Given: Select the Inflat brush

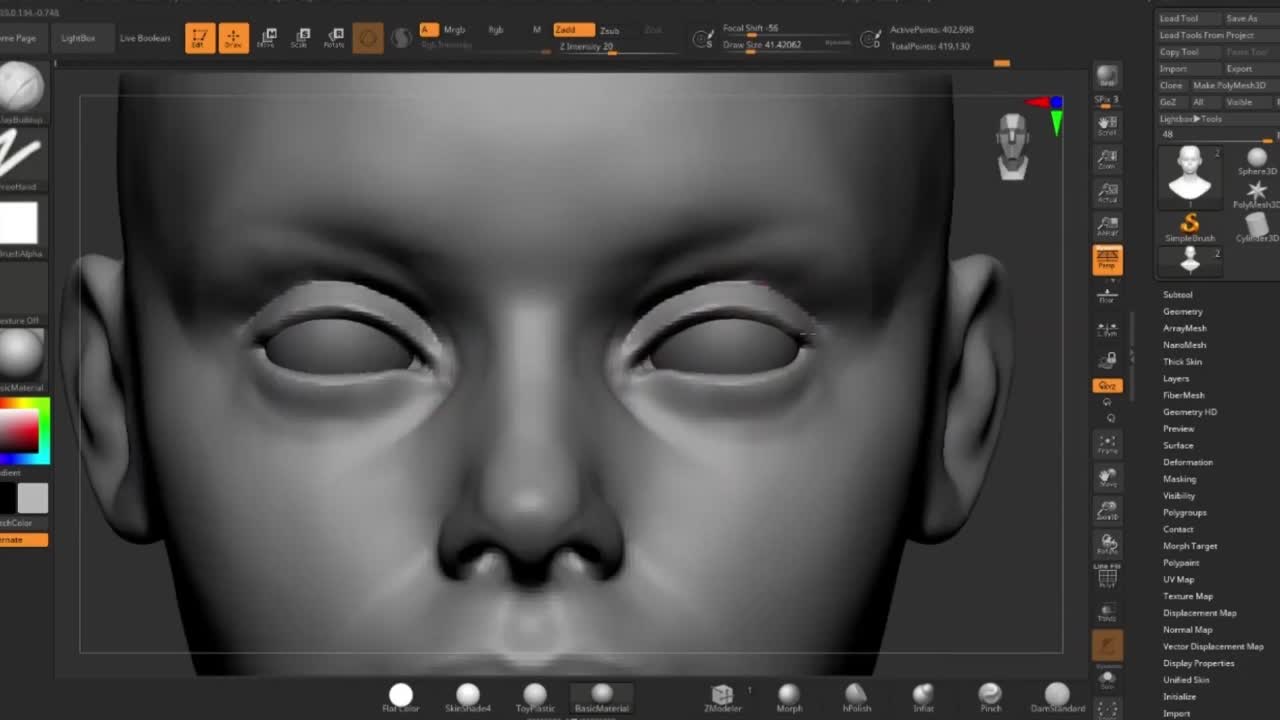Looking at the screenshot, I should (x=923, y=696).
